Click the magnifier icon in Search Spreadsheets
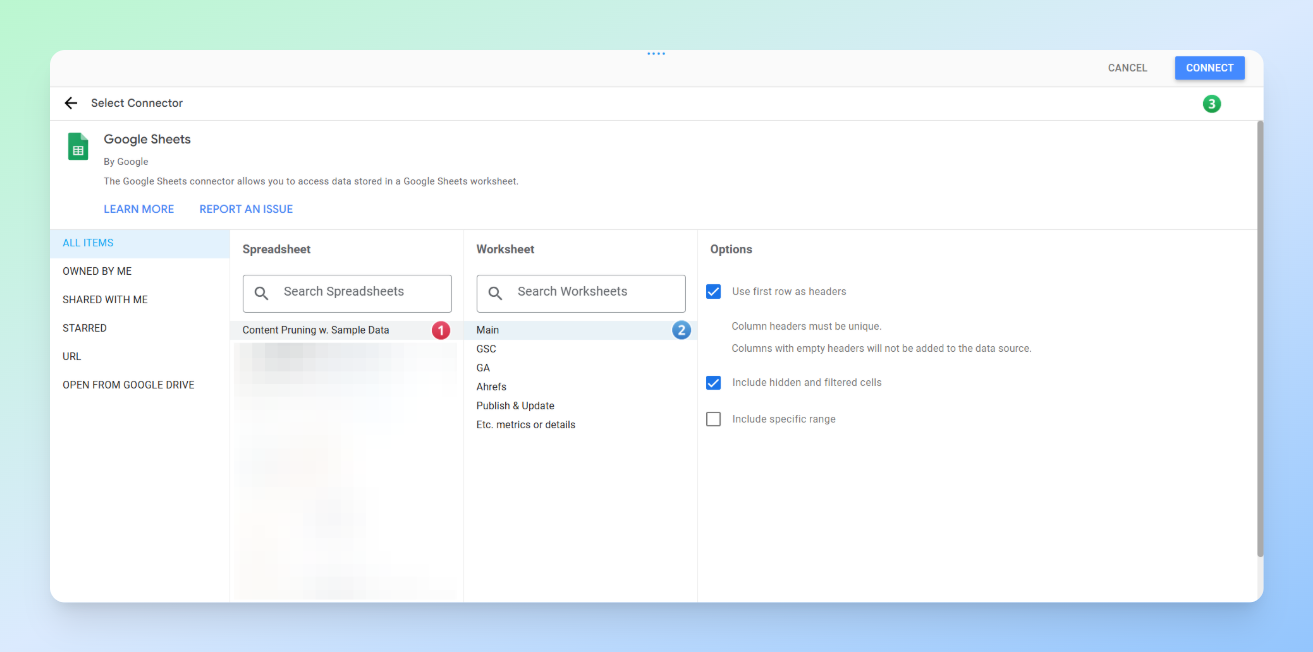 click(262, 293)
